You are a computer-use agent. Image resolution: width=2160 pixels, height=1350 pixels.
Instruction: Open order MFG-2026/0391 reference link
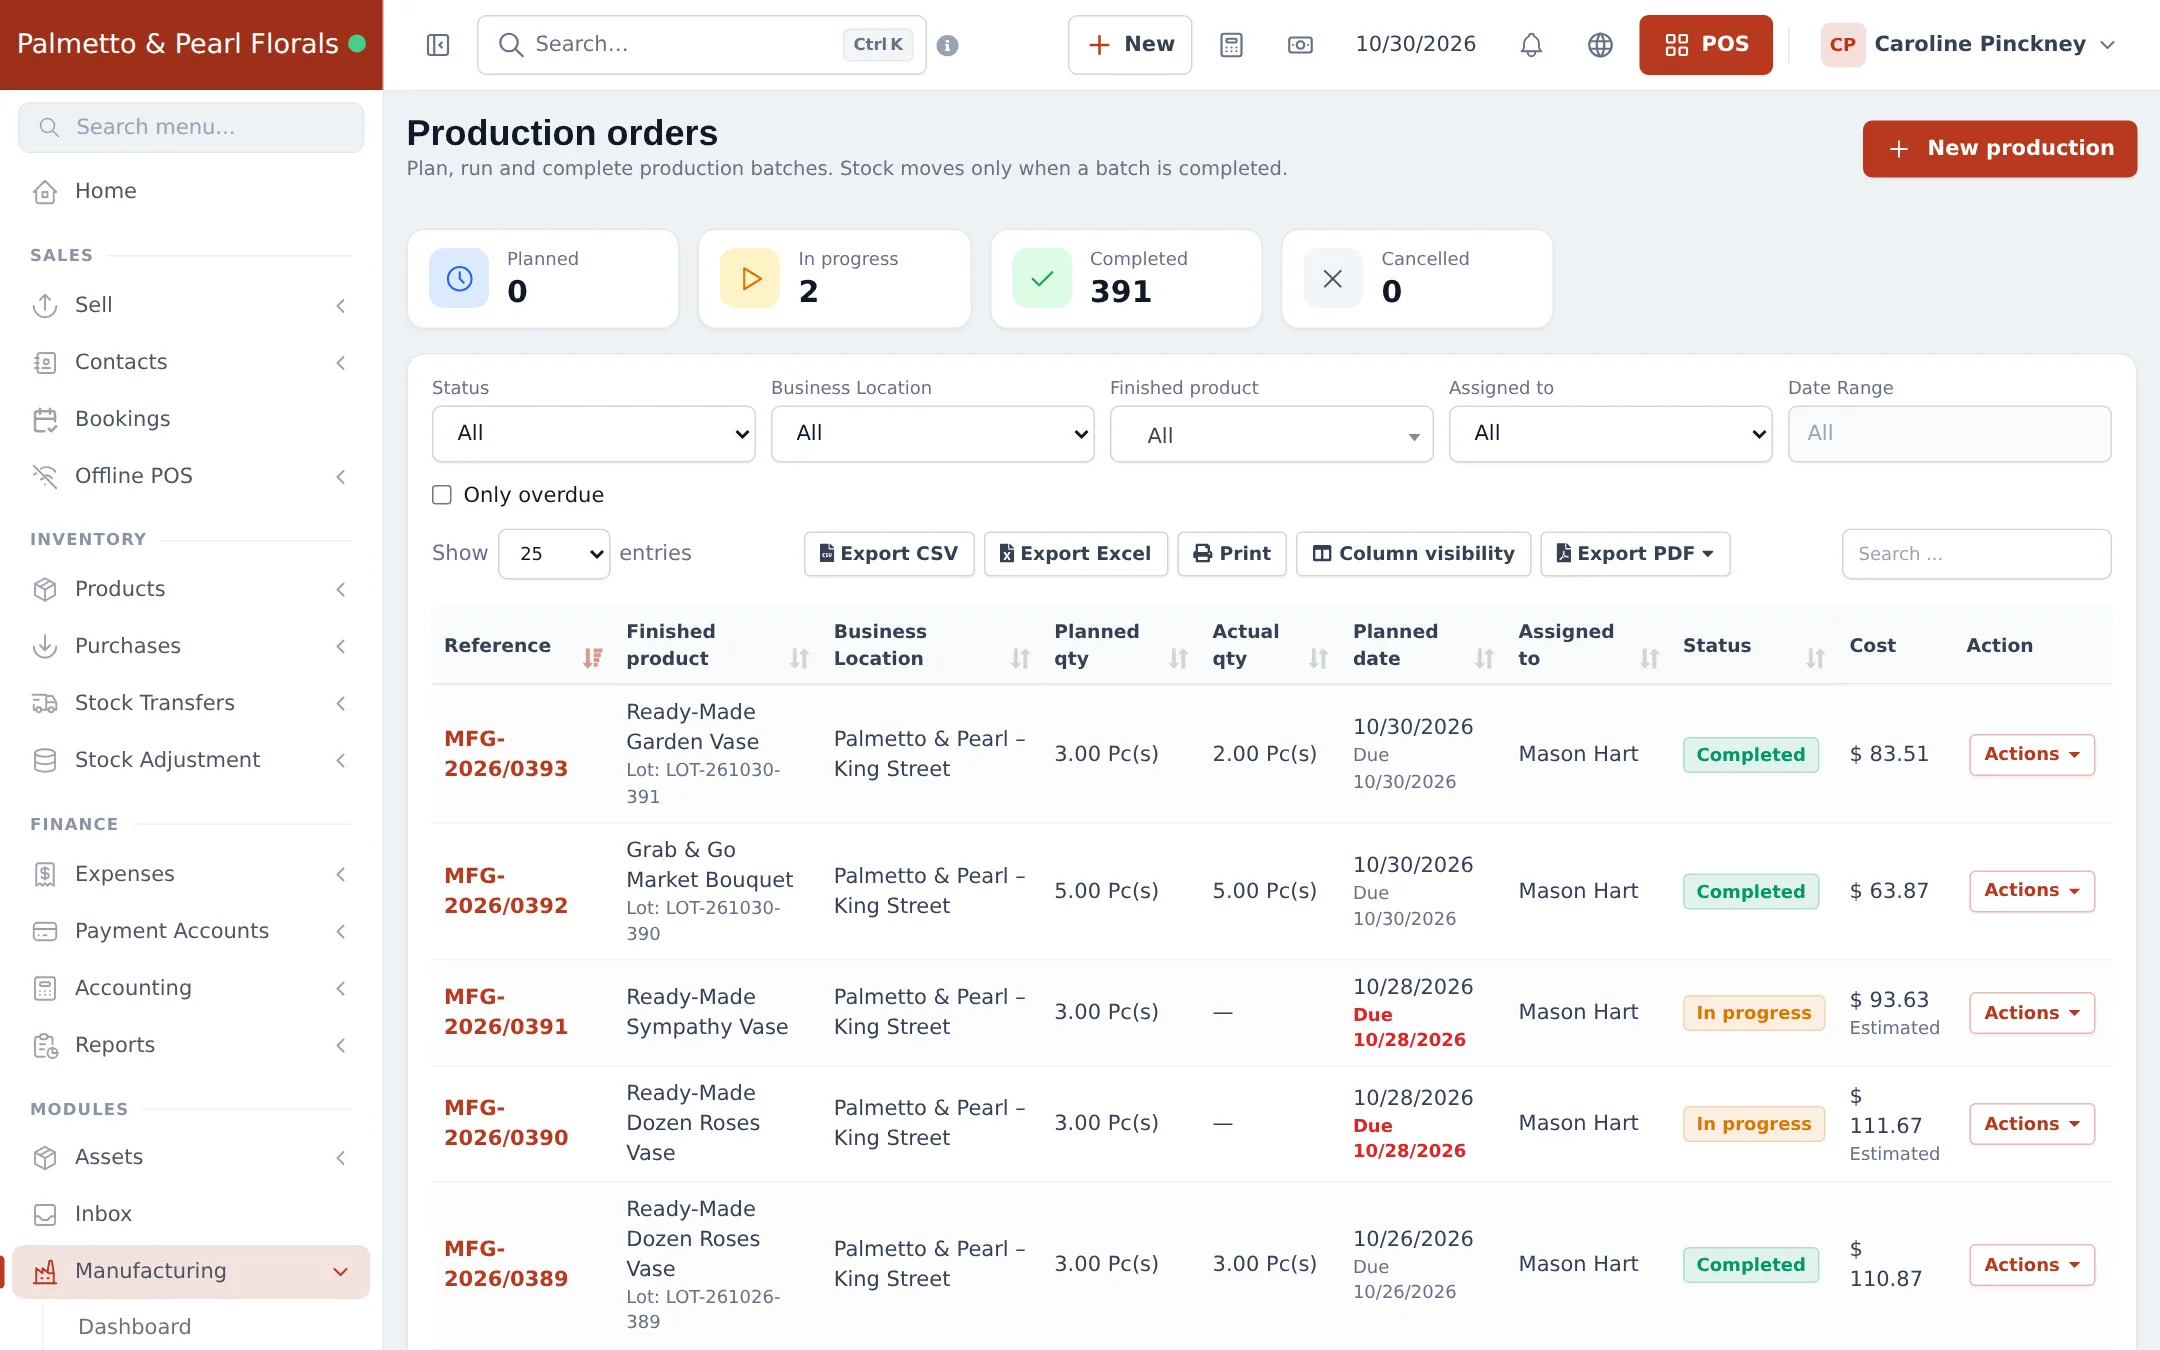click(506, 1011)
